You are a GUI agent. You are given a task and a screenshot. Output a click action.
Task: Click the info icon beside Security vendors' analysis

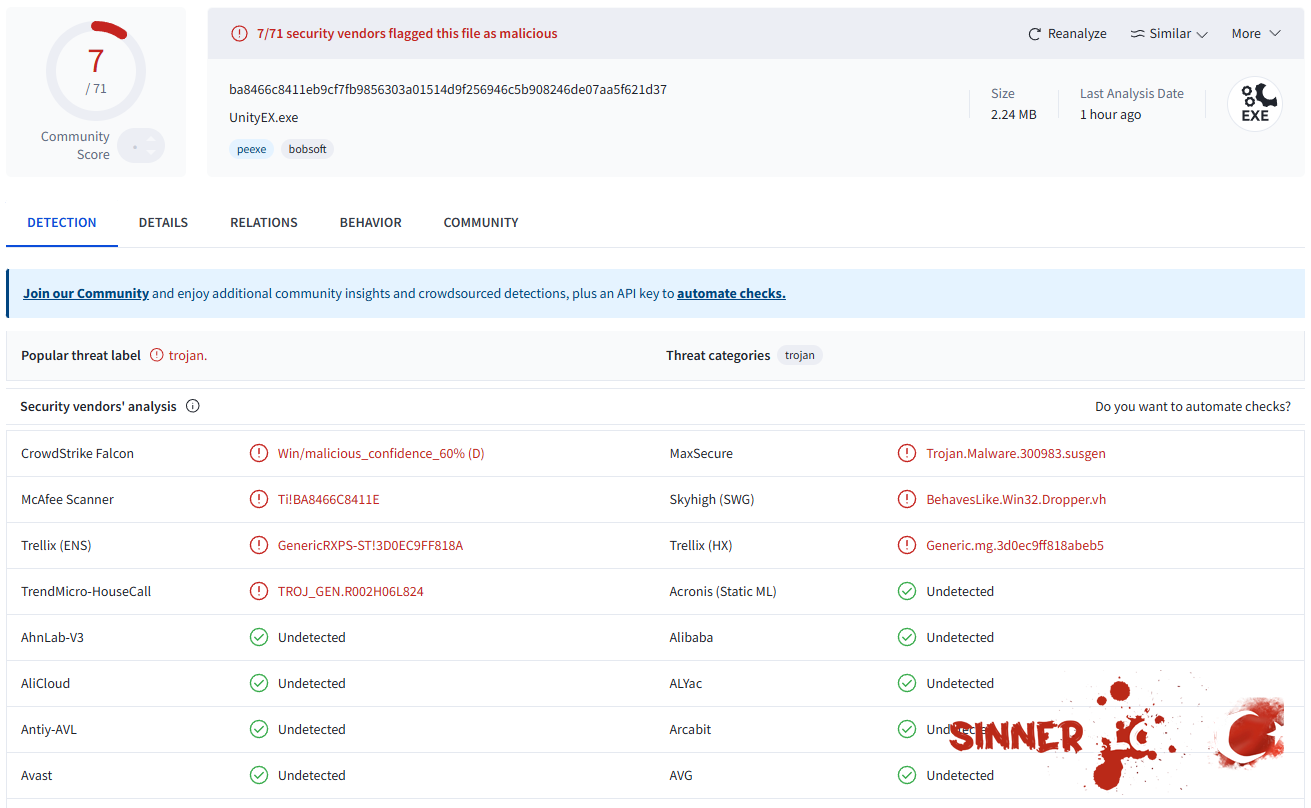193,406
